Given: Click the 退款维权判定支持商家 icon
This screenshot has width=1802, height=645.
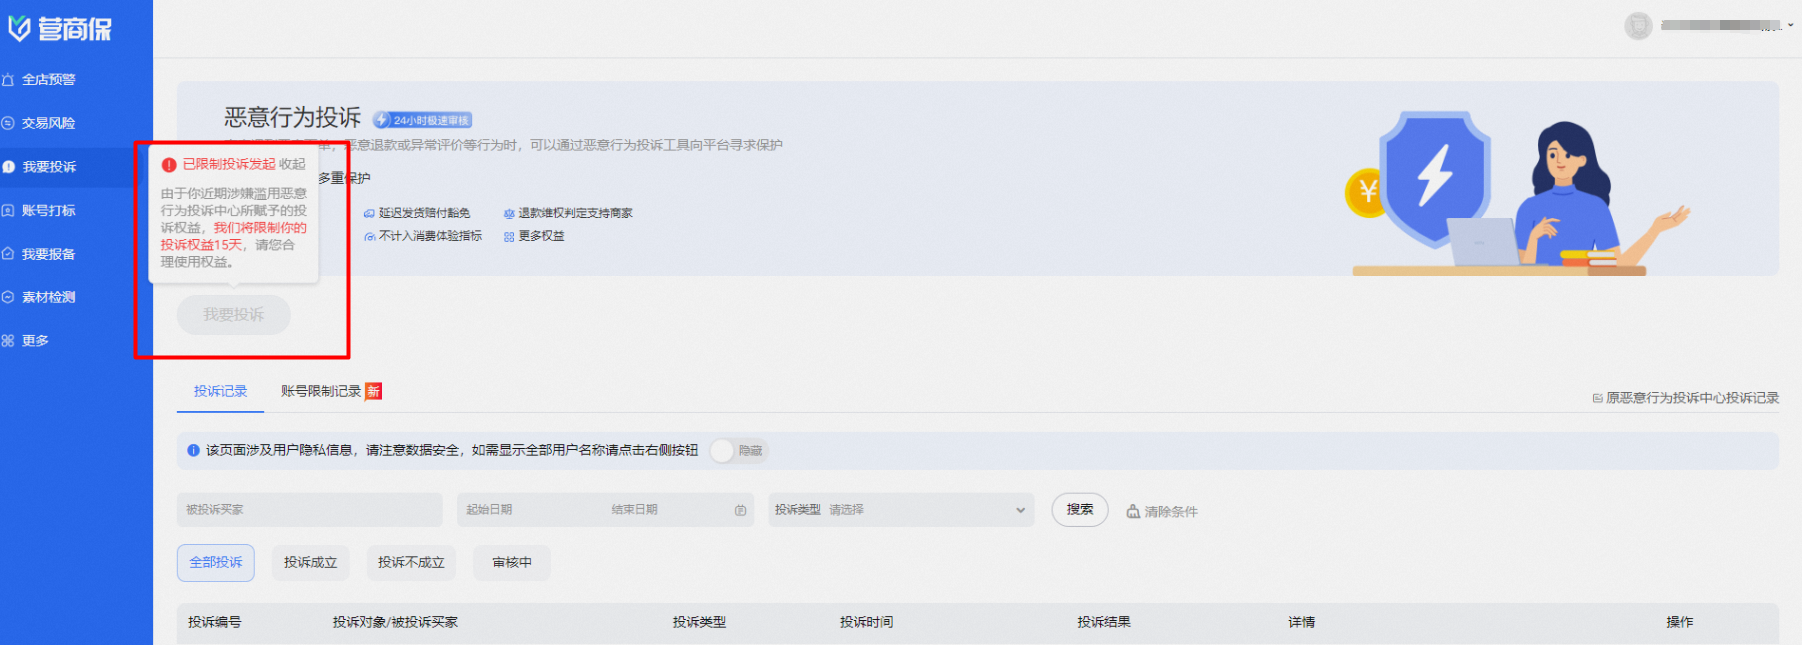Looking at the screenshot, I should coord(509,213).
